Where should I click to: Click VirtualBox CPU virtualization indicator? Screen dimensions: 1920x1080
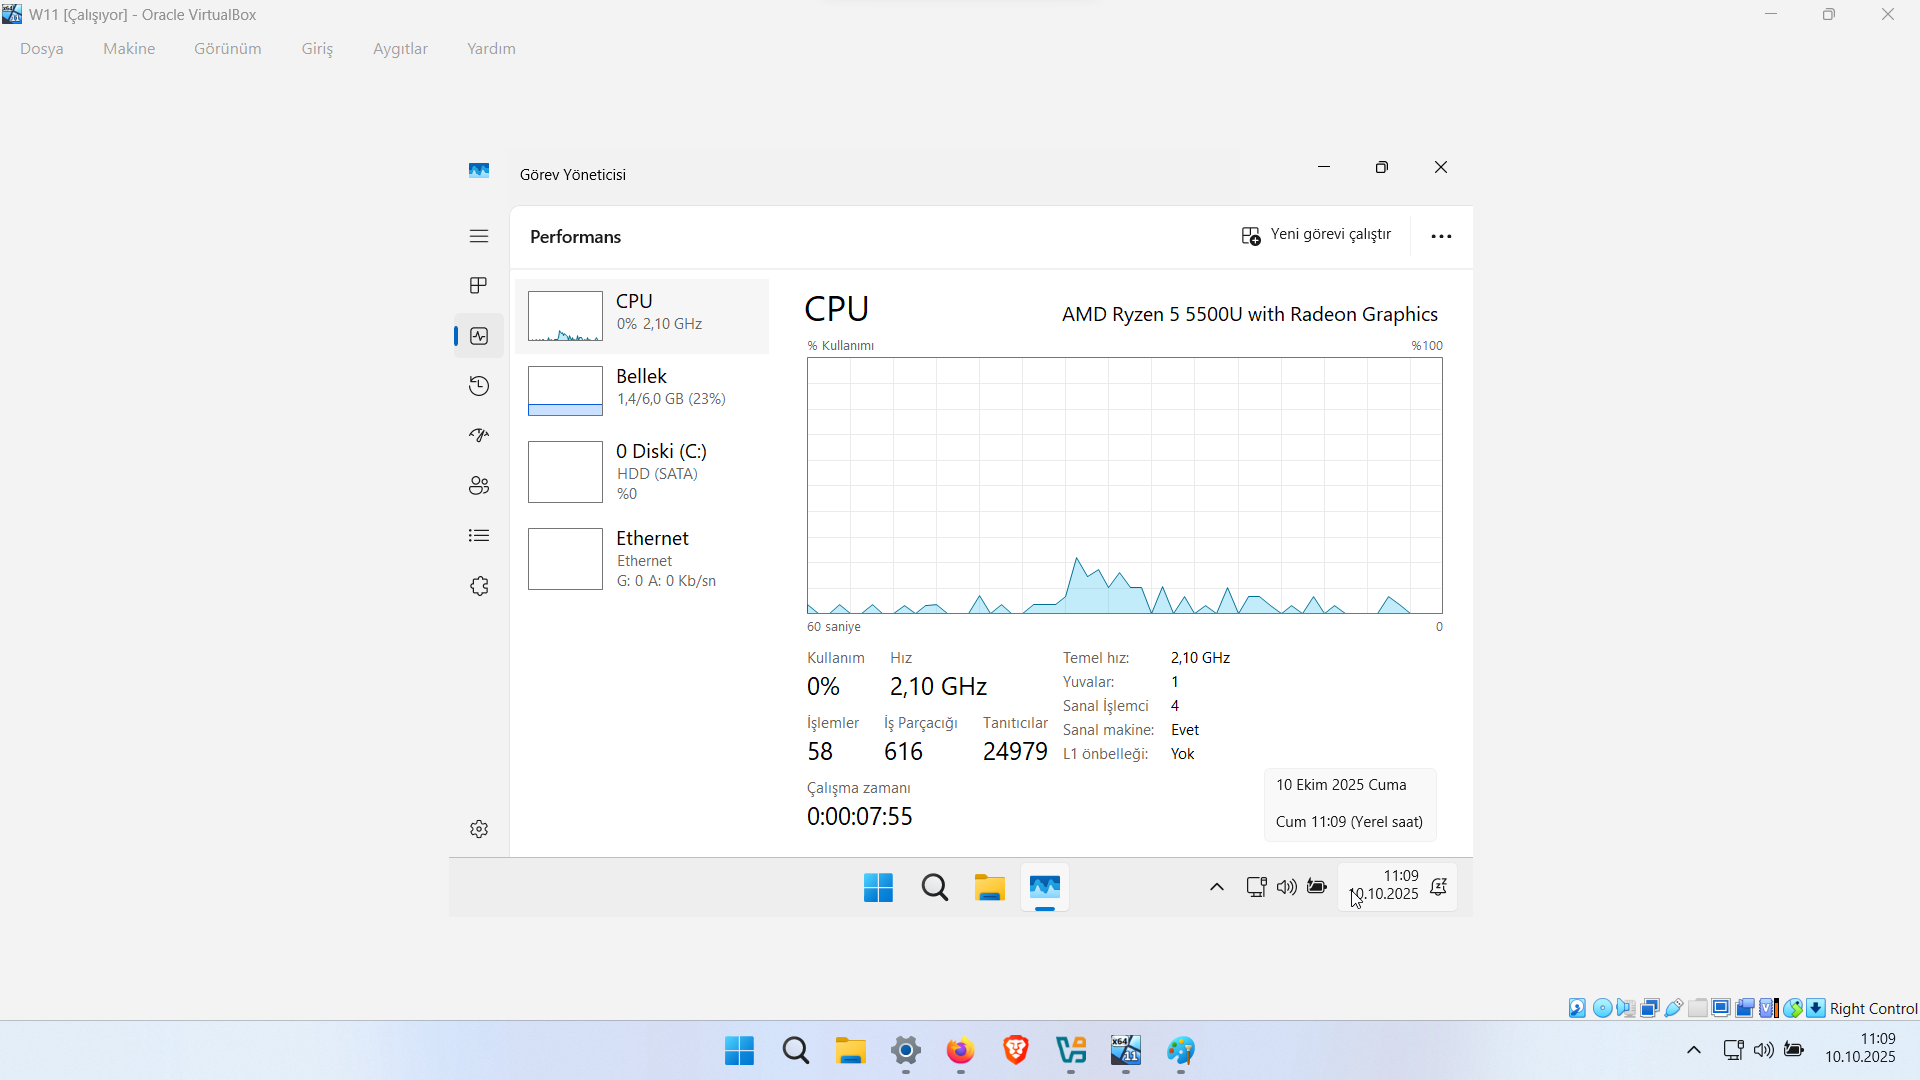click(1769, 1008)
